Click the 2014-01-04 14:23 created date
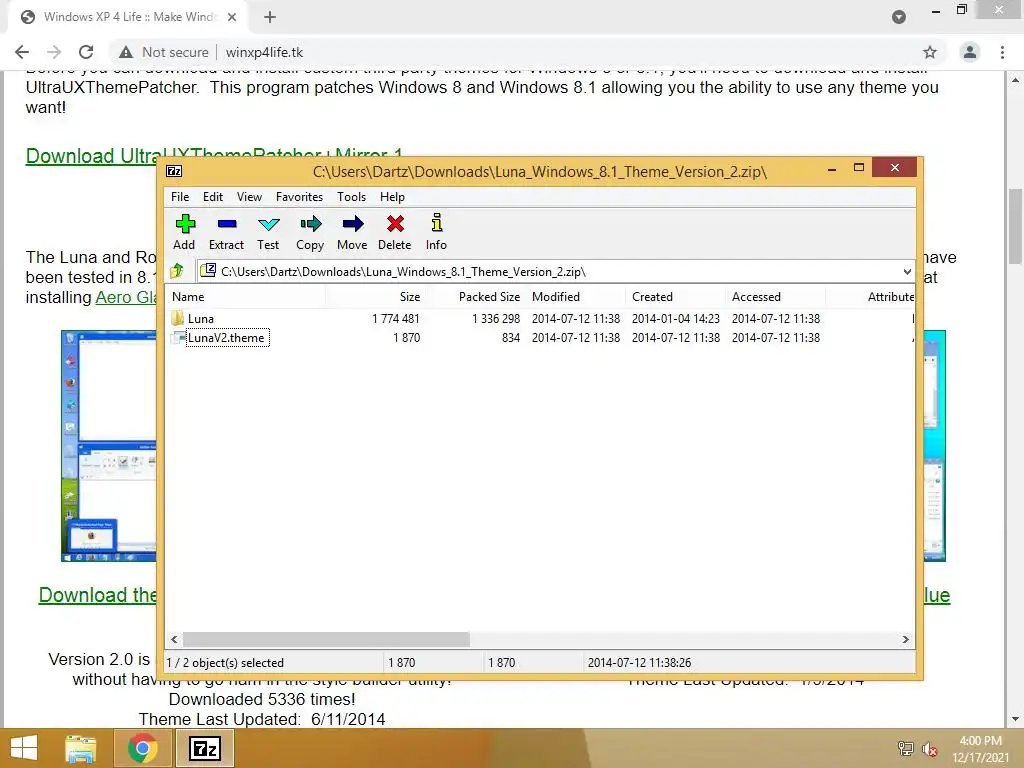The height and width of the screenshot is (768, 1024). tap(676, 319)
